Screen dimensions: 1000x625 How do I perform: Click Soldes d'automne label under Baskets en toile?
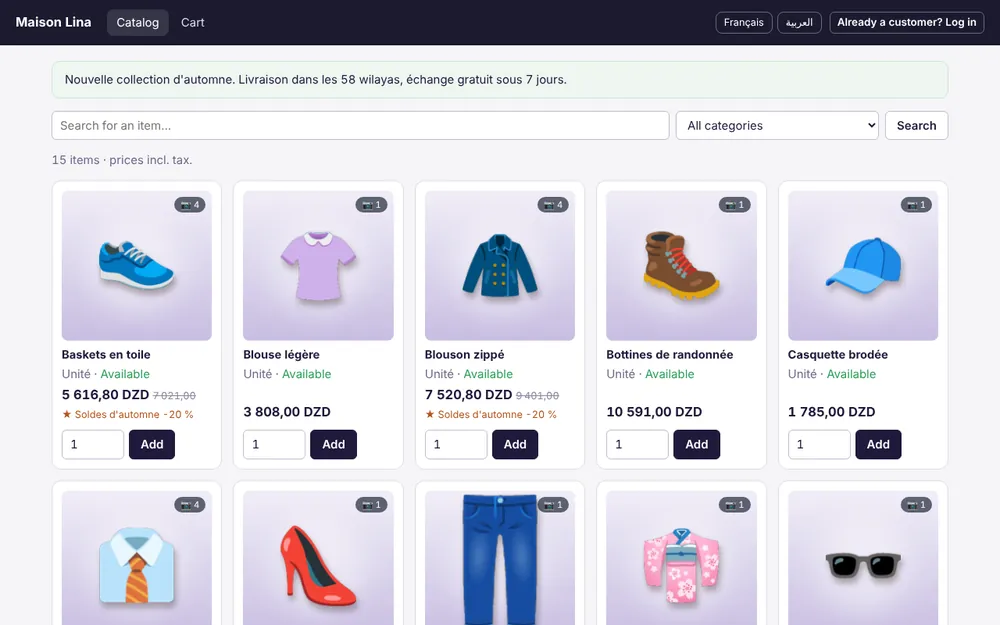pyautogui.click(x=128, y=415)
